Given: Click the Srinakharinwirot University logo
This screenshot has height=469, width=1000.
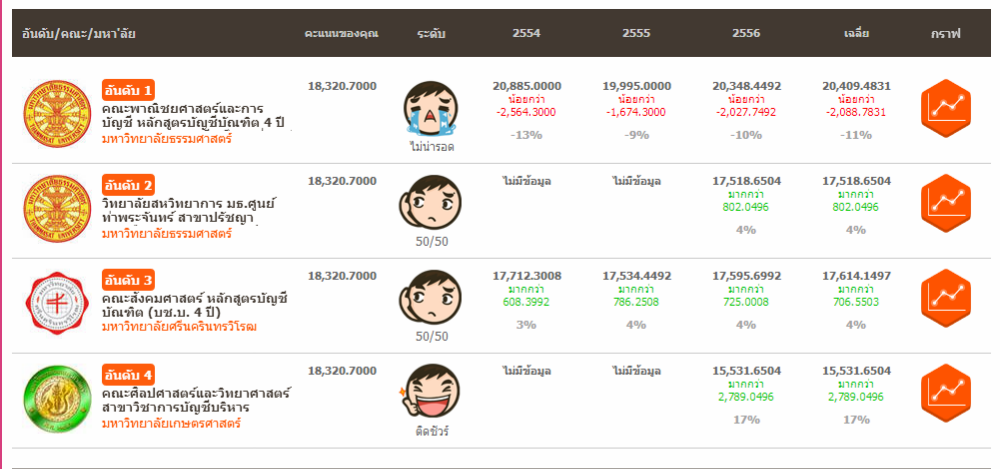Looking at the screenshot, I should [x=56, y=299].
